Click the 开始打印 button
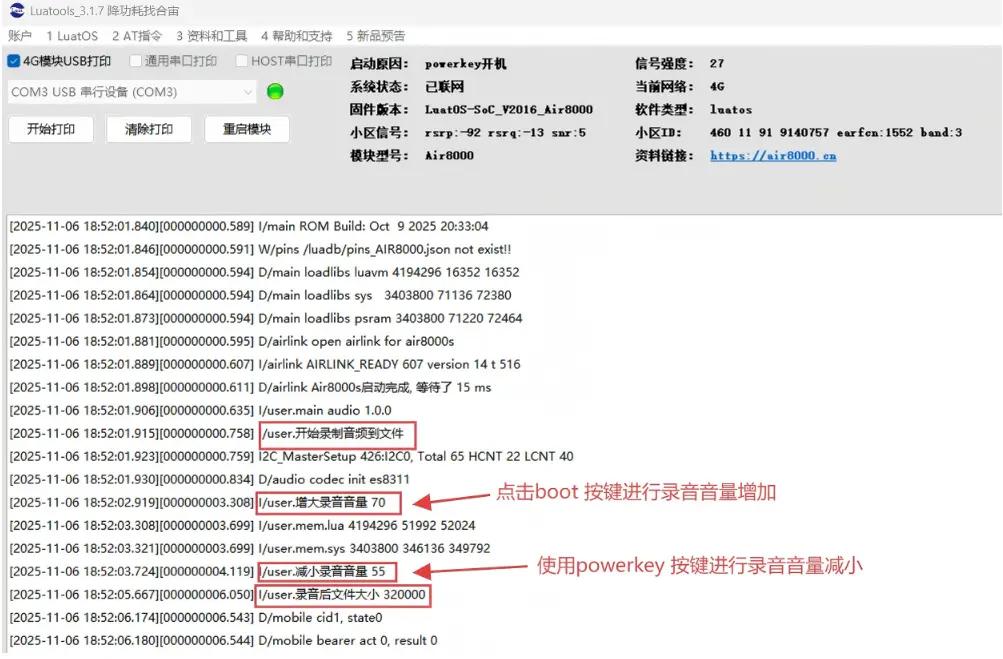This screenshot has width=1003, height=659. (x=51, y=129)
